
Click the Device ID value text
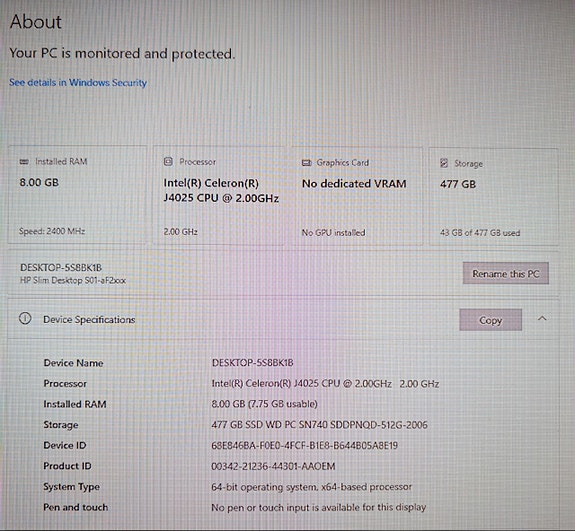(304, 446)
